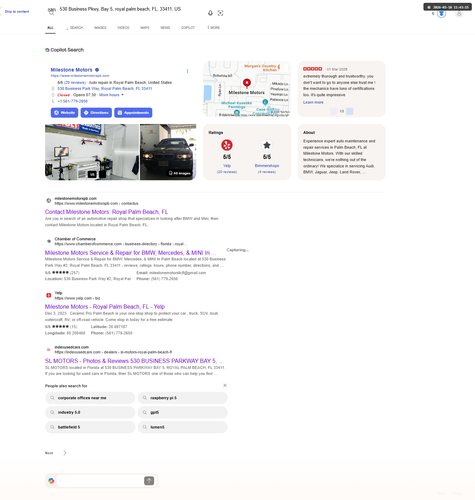This screenshot has height=500, width=475.
Task: Close the People also search for panel
Action: [225, 385]
